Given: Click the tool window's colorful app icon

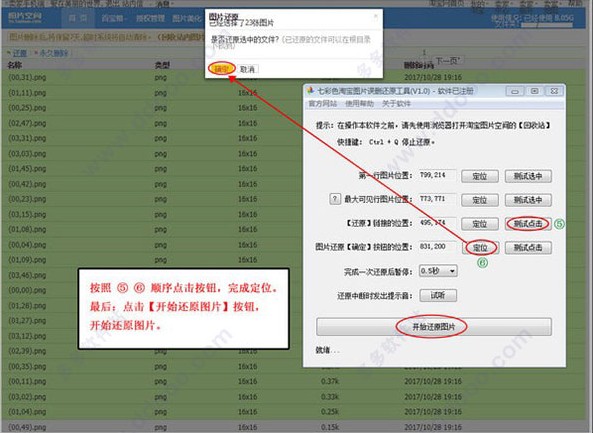Looking at the screenshot, I should coord(310,90).
